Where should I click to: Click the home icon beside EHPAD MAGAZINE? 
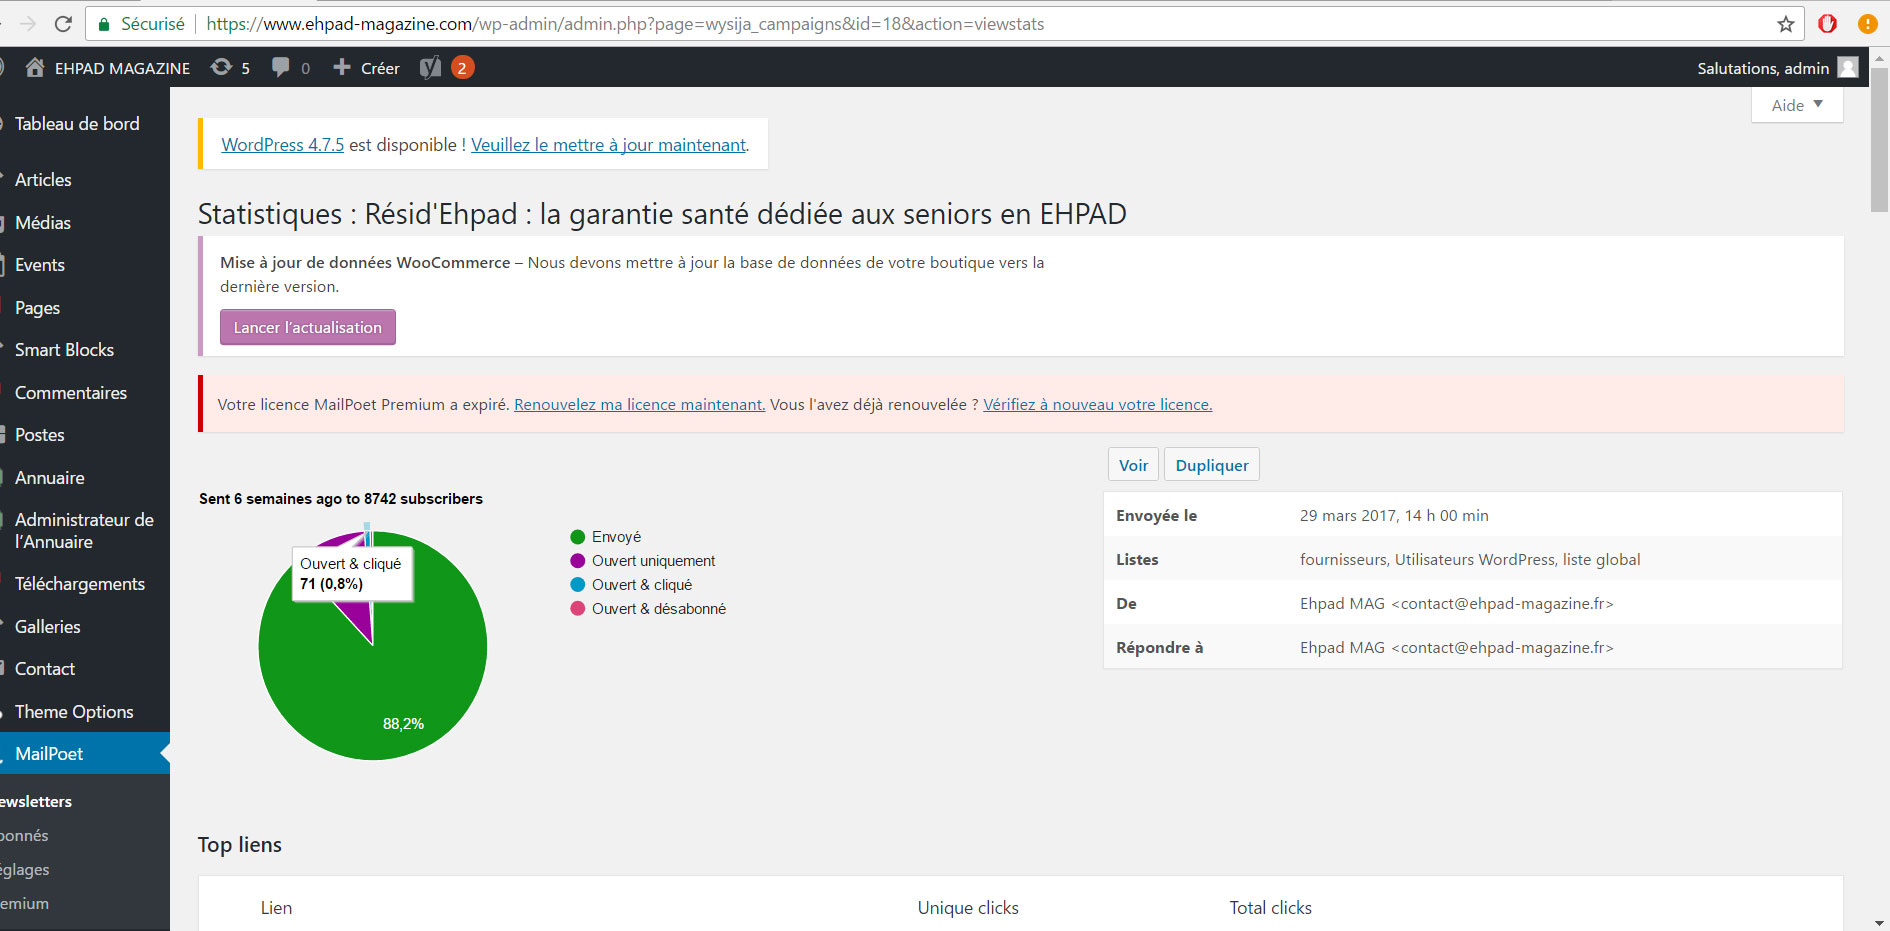(35, 68)
